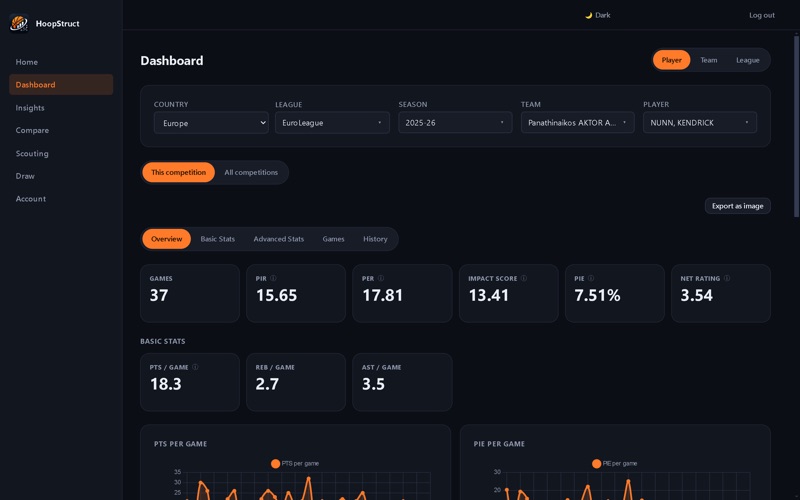Image resolution: width=800 pixels, height=500 pixels.
Task: Toggle the Dark theme label
Action: coord(603,15)
